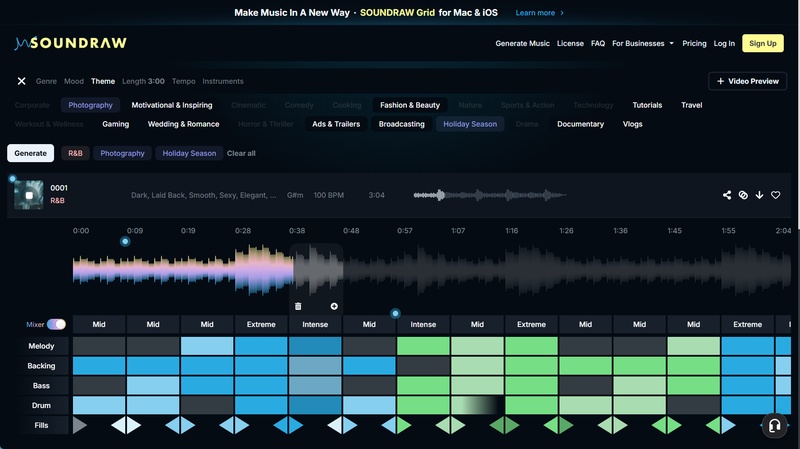The height and width of the screenshot is (449, 800).
Task: Select the Travel theme
Action: (691, 105)
